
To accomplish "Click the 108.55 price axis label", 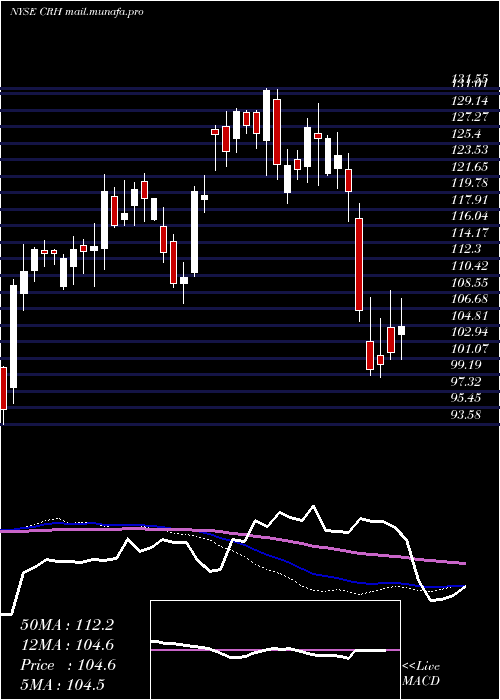I will tap(469, 283).
